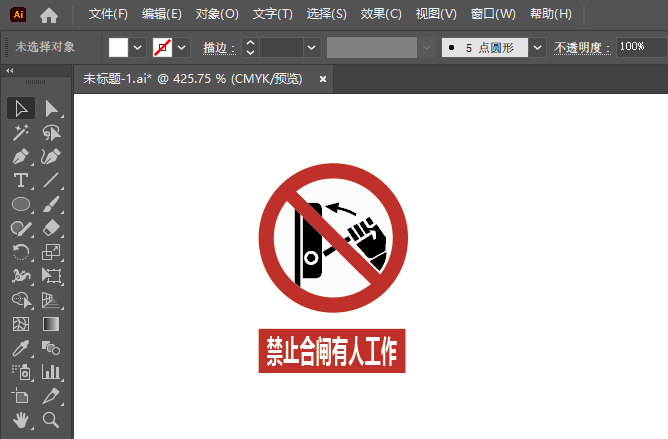Choose the Blend tool
The image size is (668, 439).
[x=51, y=348]
